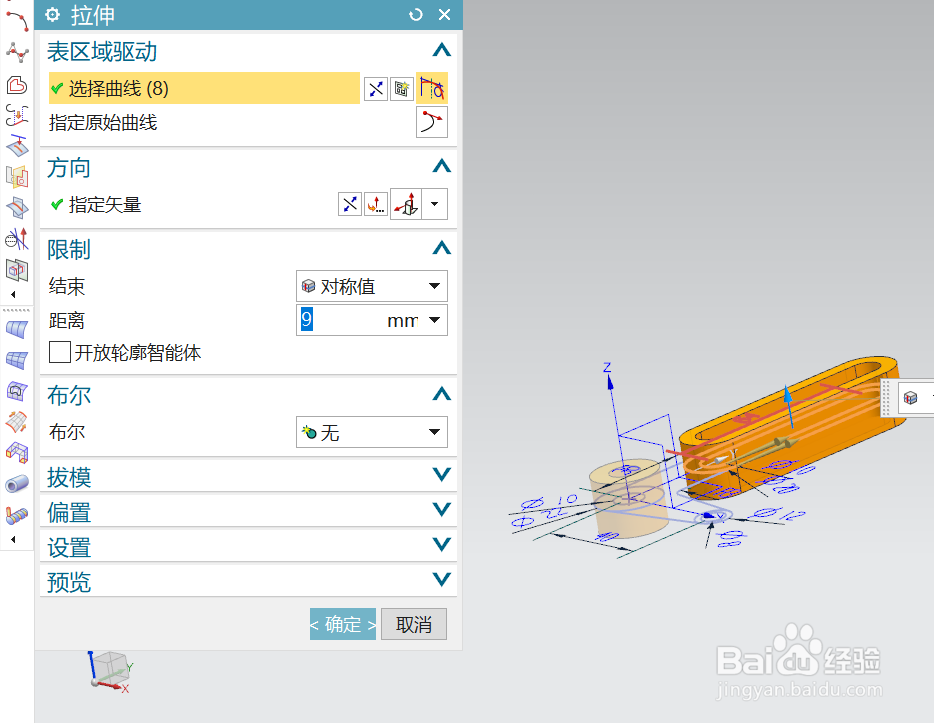Screen dimensions: 934x723
Task: Click the curve selection icon highlighted in yellow
Action: point(432,89)
